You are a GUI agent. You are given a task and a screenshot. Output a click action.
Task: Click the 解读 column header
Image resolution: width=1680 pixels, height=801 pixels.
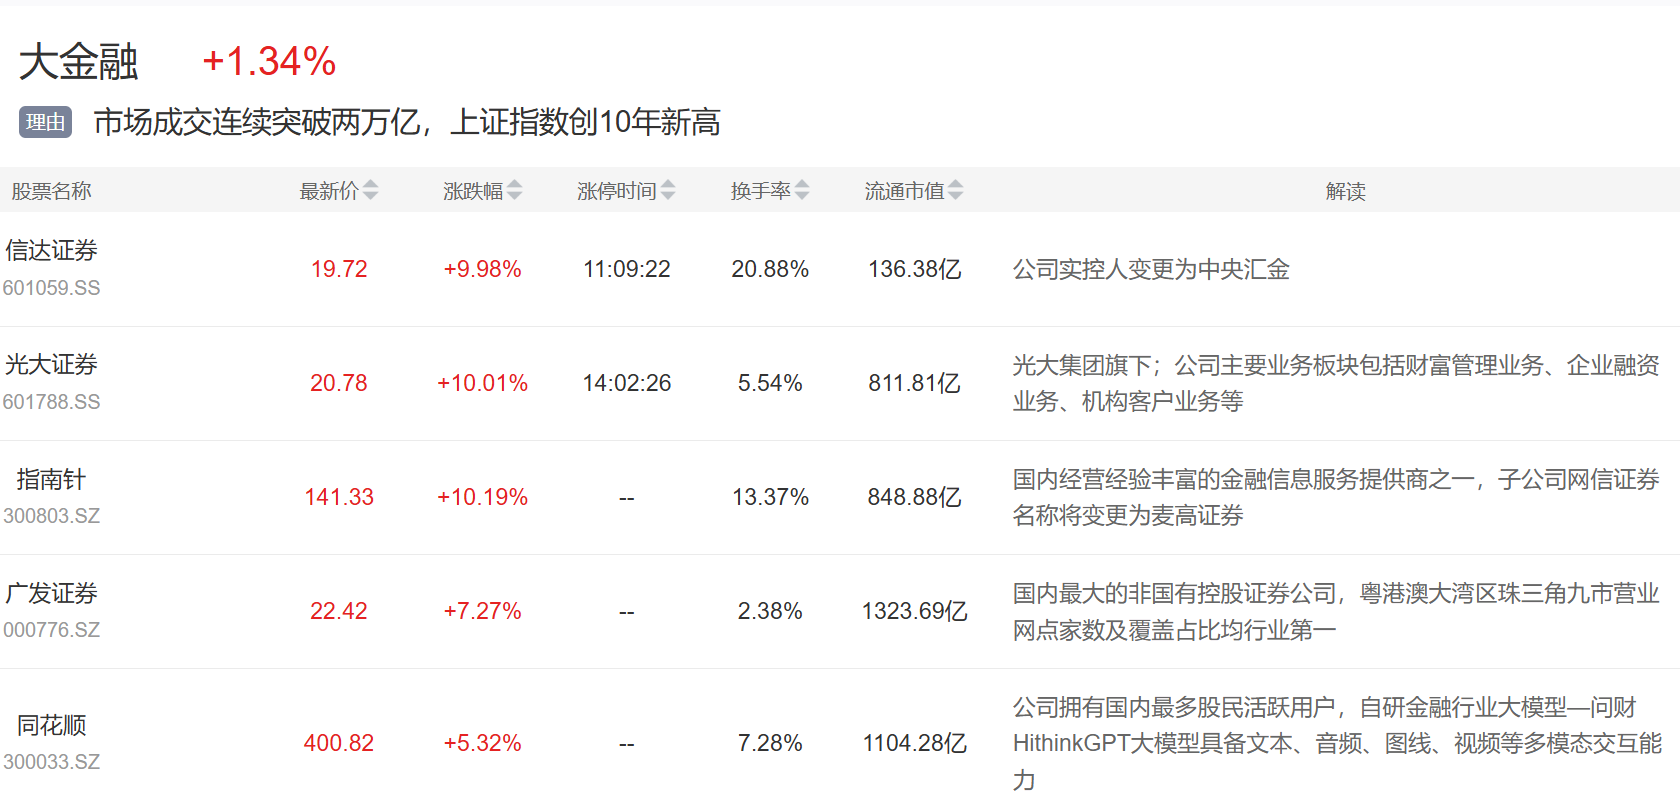(1345, 191)
